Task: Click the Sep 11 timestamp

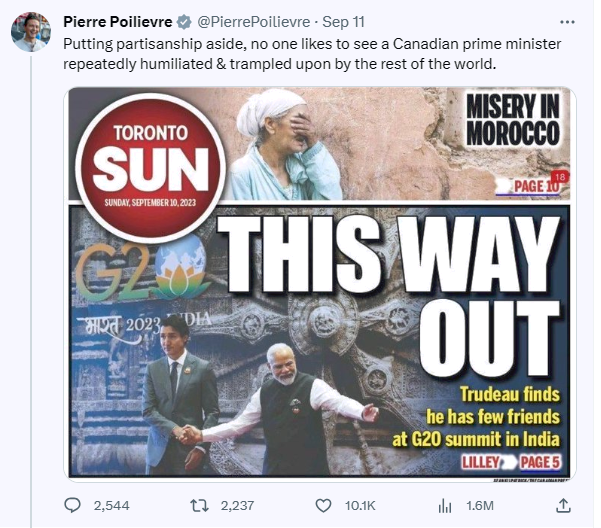Action: point(343,22)
